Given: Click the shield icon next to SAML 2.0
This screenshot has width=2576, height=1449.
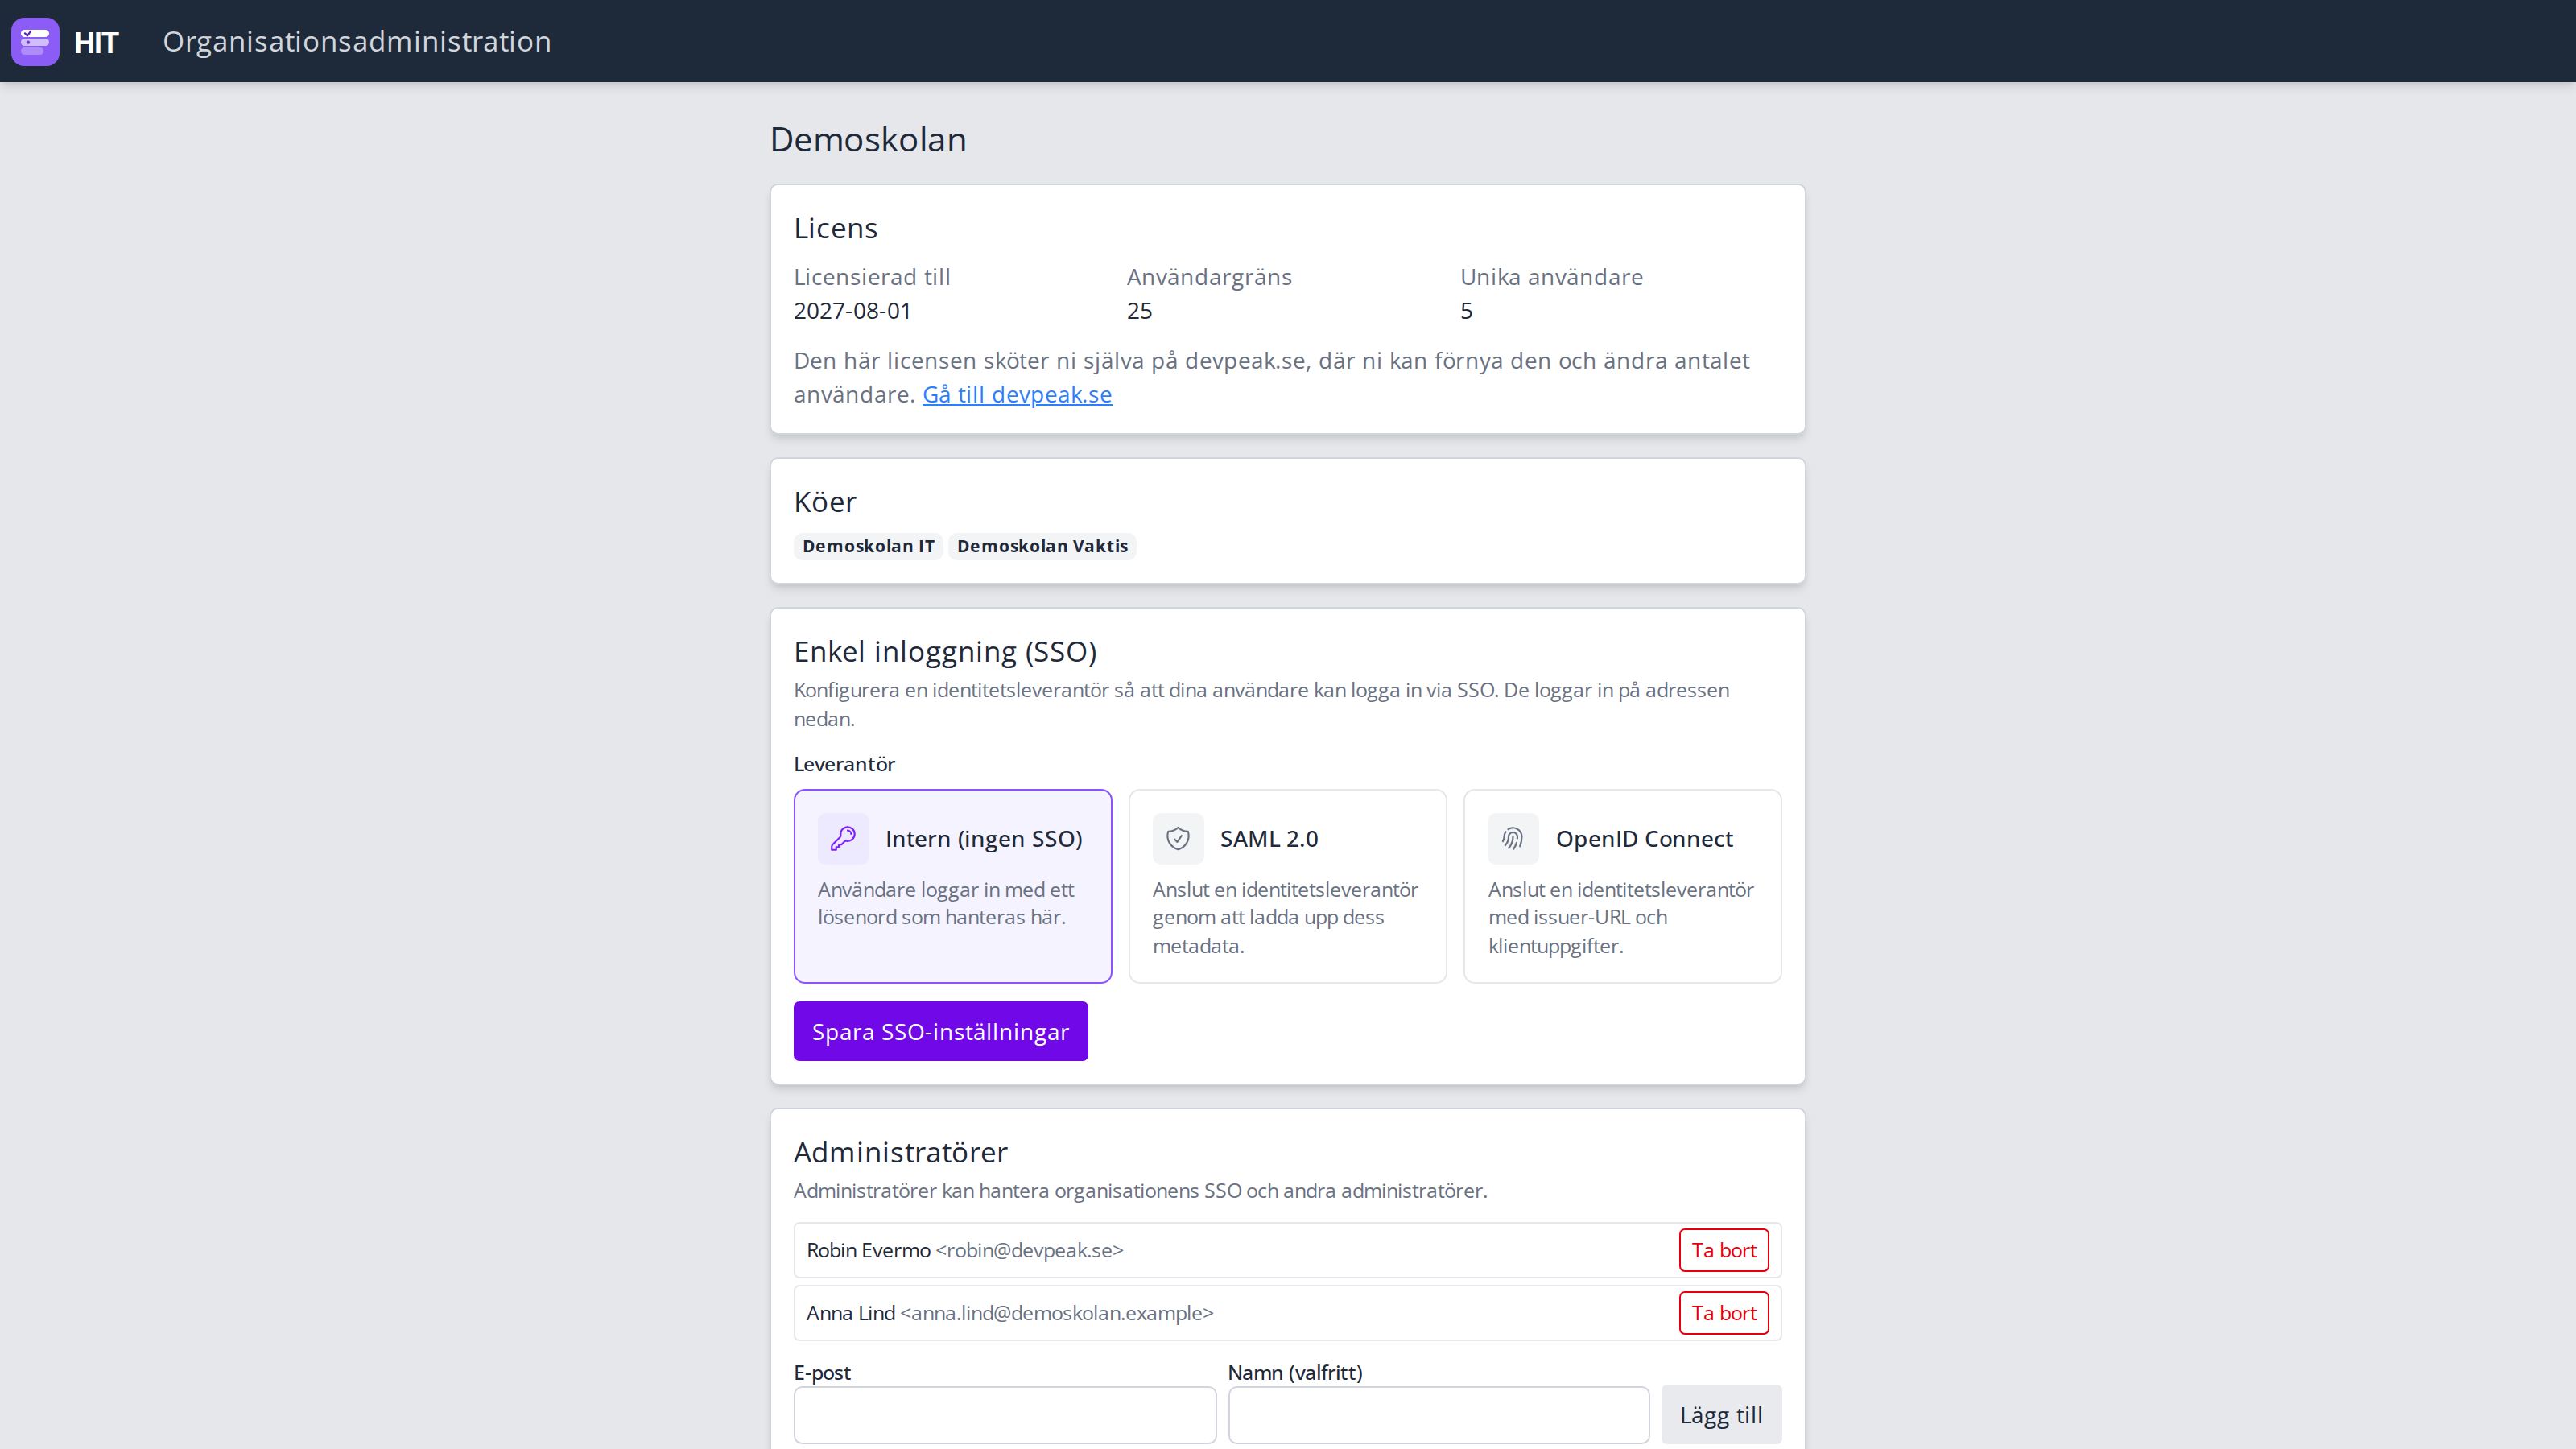Looking at the screenshot, I should point(1178,838).
